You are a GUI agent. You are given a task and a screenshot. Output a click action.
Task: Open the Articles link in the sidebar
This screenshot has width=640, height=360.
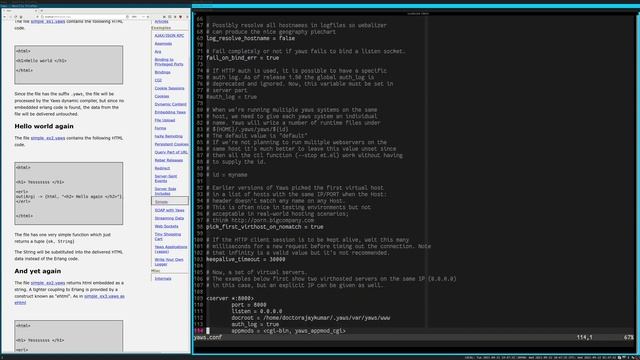tap(161, 21)
